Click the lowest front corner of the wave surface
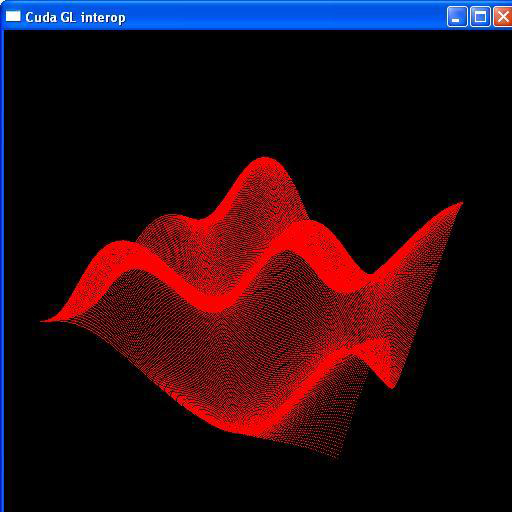The image size is (512, 512). coord(333,457)
